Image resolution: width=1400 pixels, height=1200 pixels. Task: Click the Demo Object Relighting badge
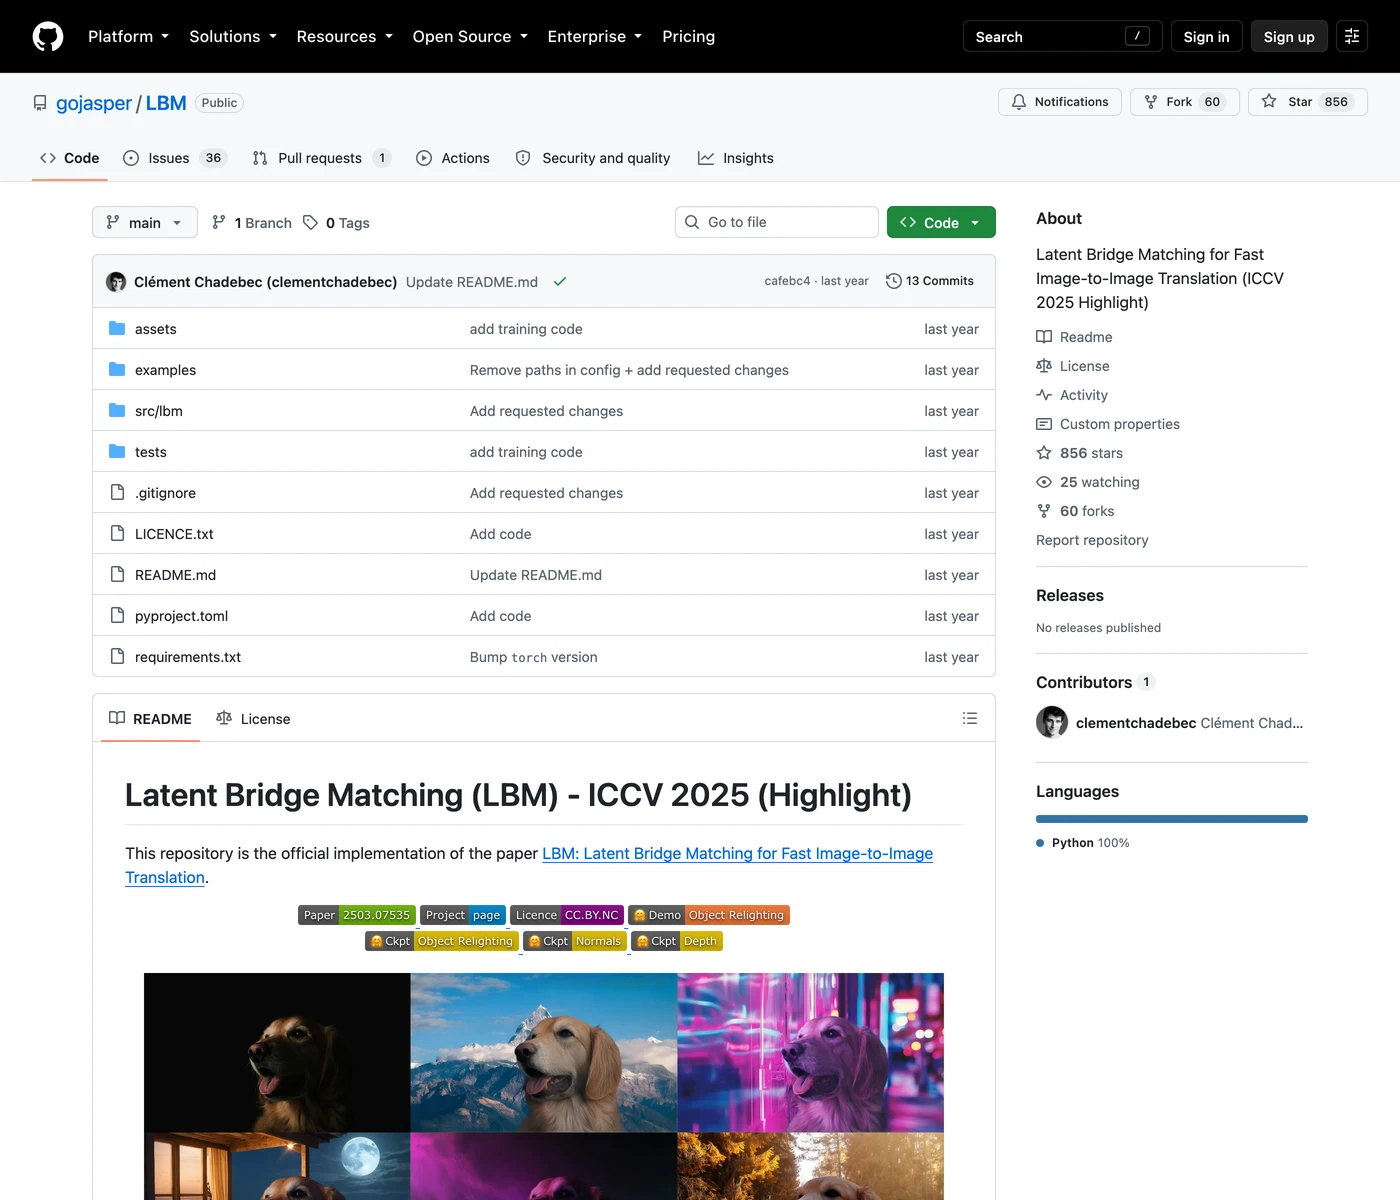tap(709, 915)
